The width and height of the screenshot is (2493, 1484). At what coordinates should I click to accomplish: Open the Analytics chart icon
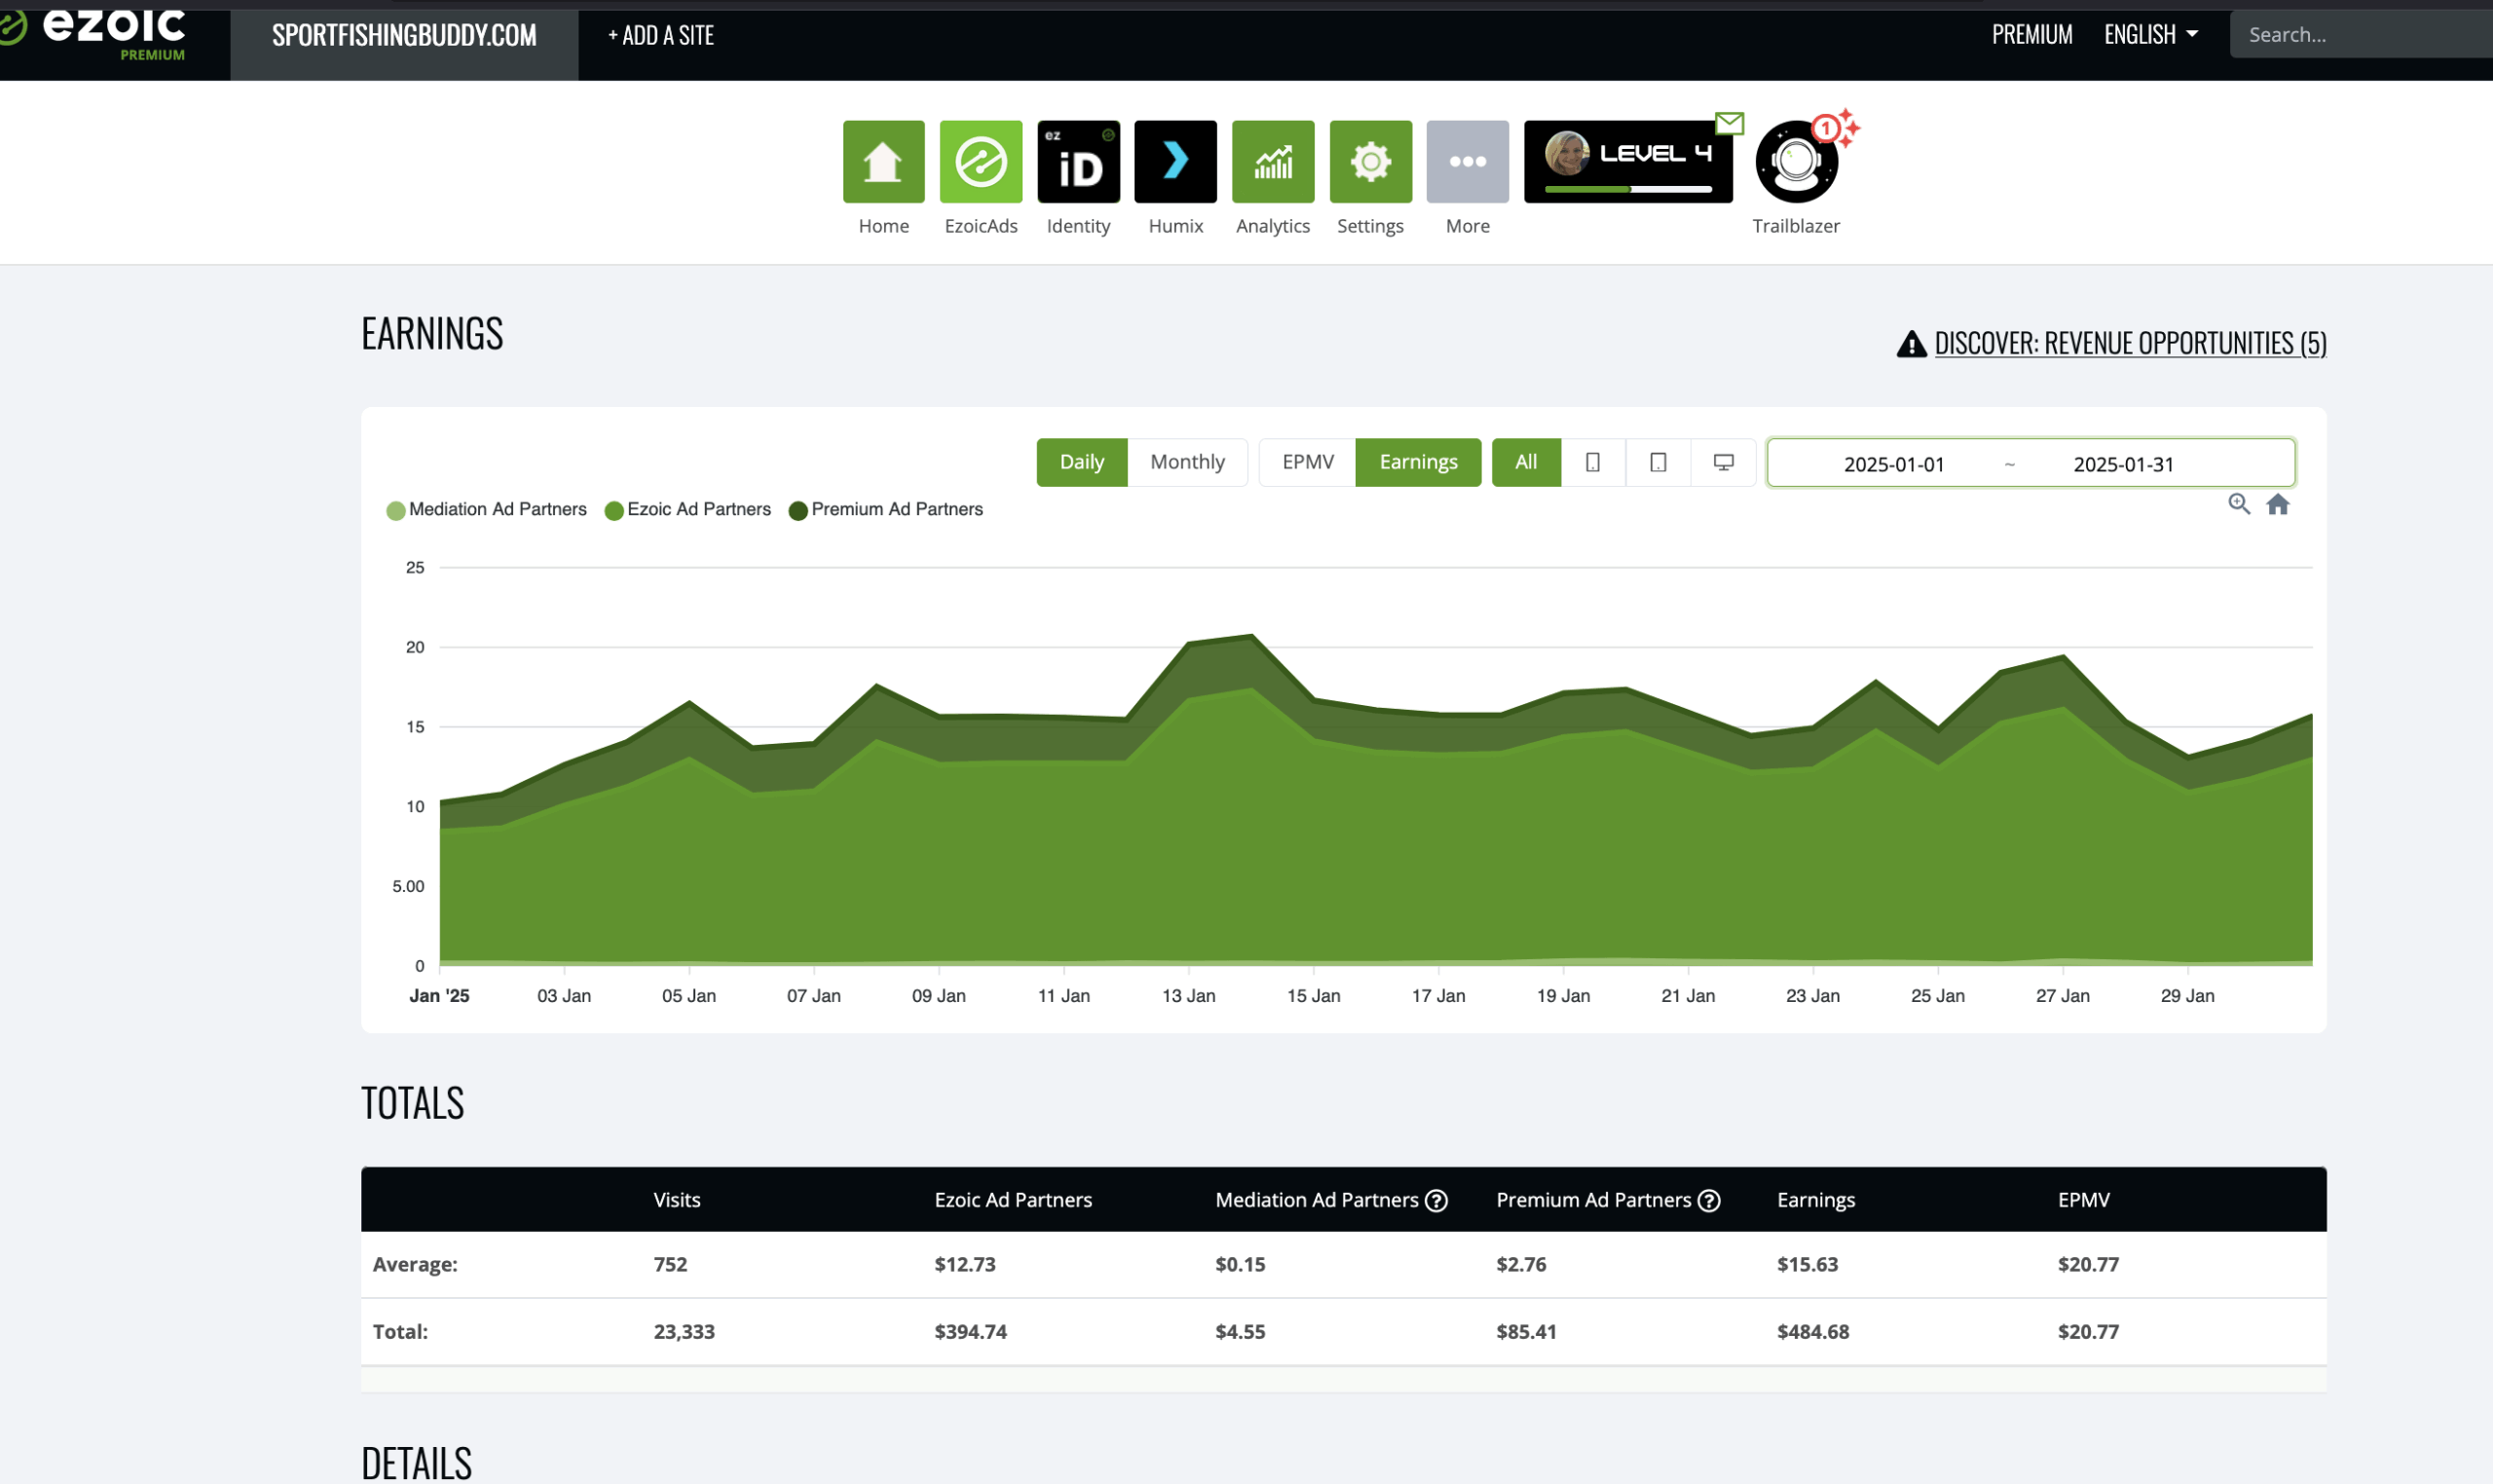pyautogui.click(x=1273, y=161)
